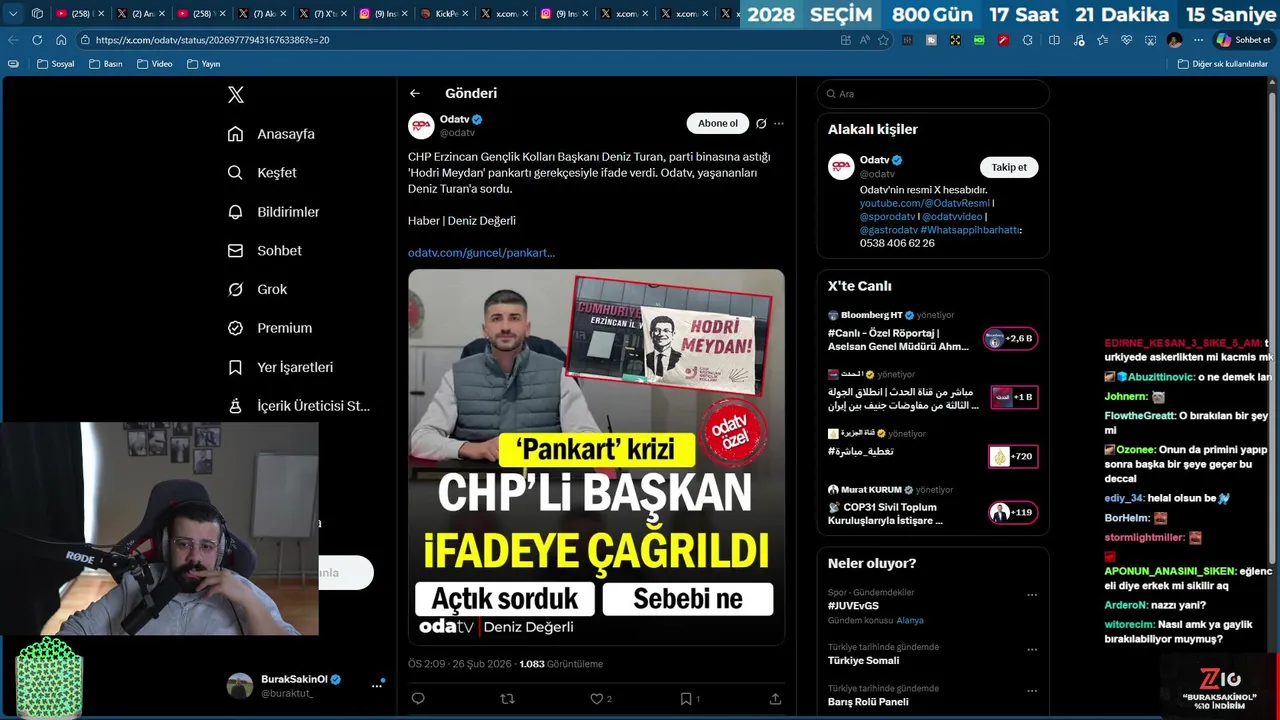Add page to favorites star
This screenshot has height=720, width=1280.
883,40
